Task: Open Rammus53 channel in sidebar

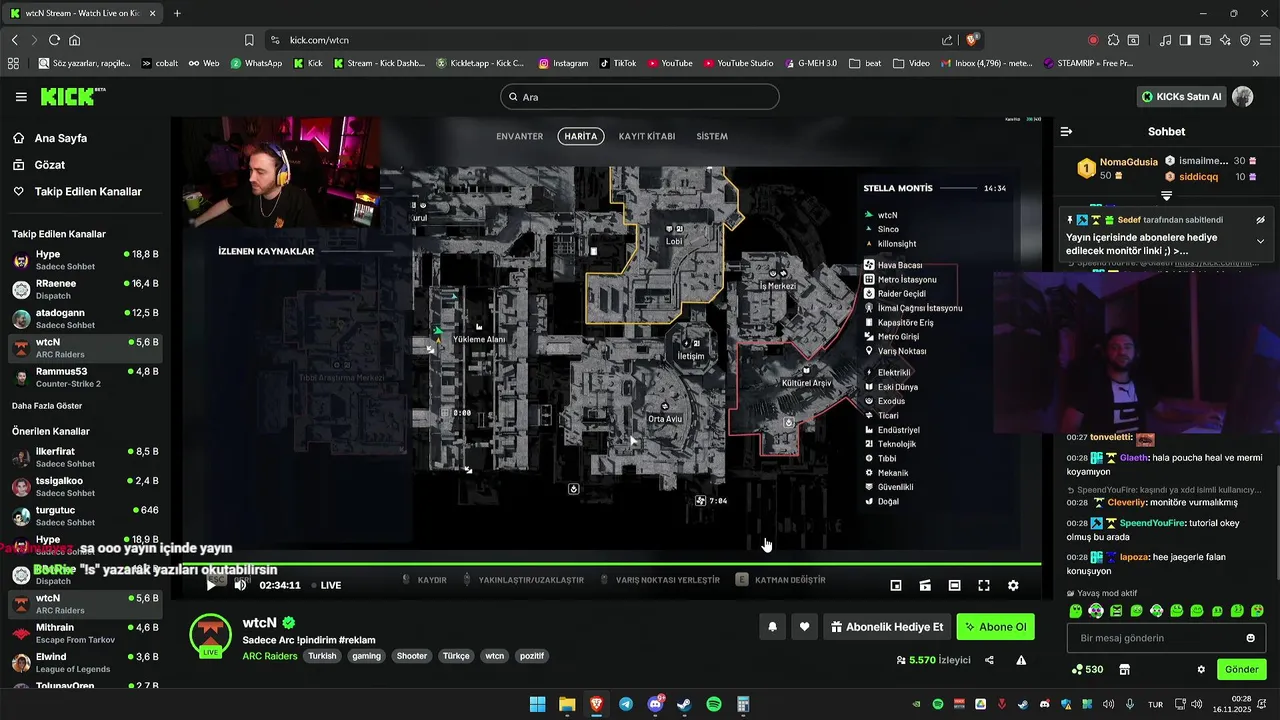Action: [x=85, y=377]
